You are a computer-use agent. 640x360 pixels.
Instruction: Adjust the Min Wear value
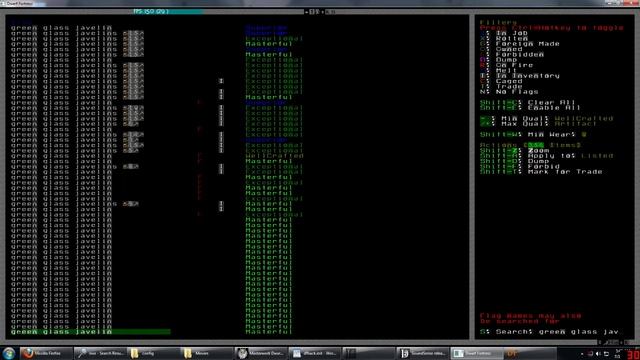point(533,134)
